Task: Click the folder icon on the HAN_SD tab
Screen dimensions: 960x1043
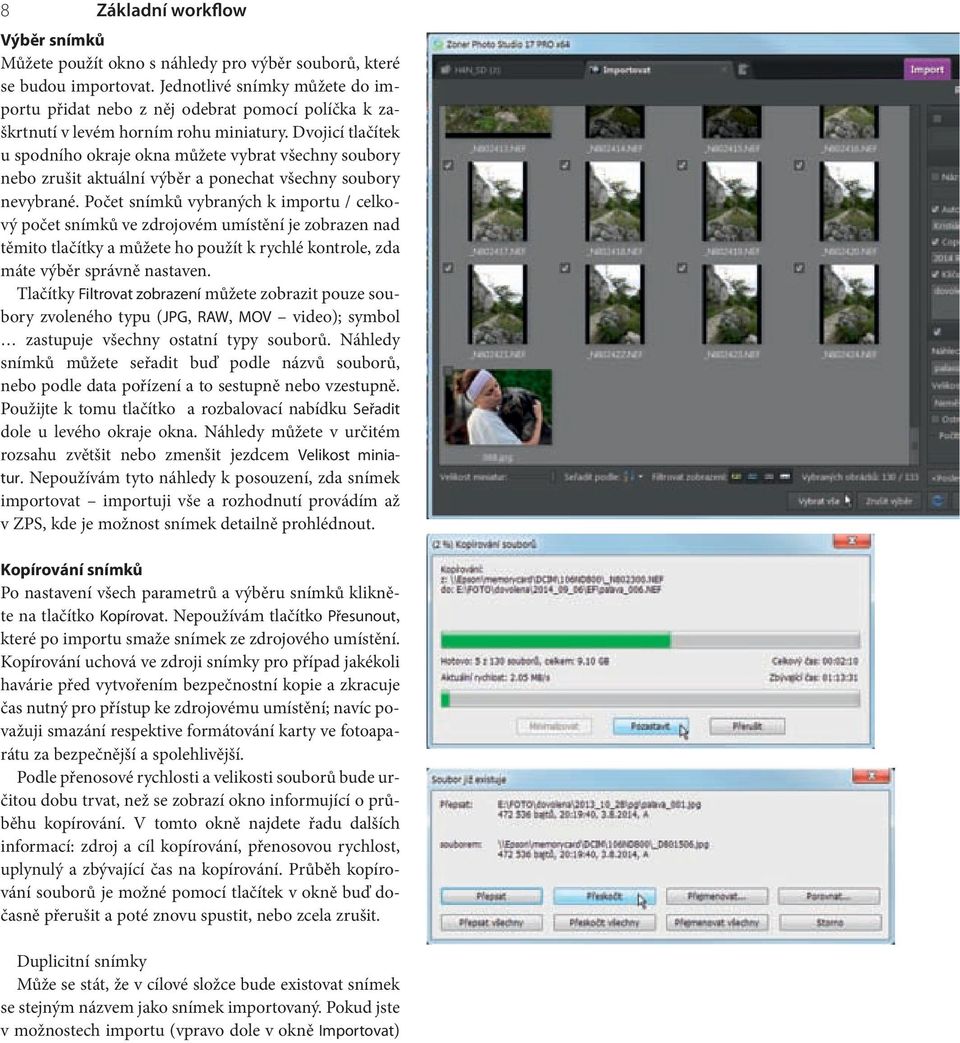Action: click(445, 70)
